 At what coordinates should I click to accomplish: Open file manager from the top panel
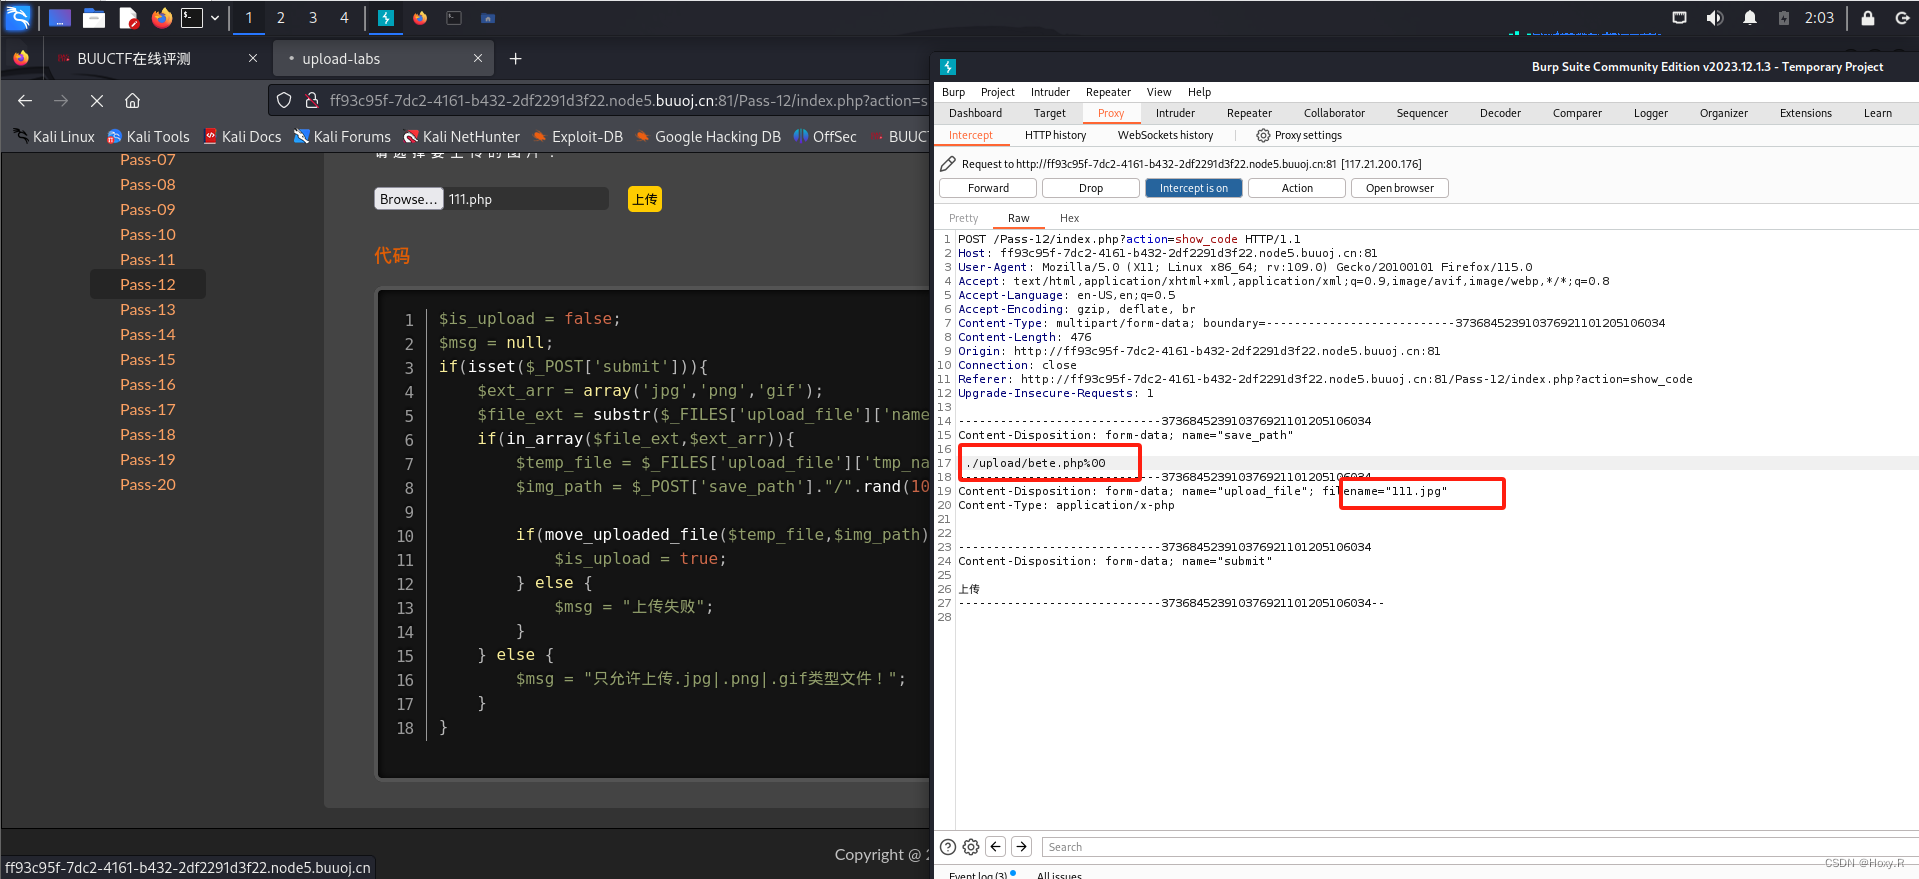click(94, 18)
